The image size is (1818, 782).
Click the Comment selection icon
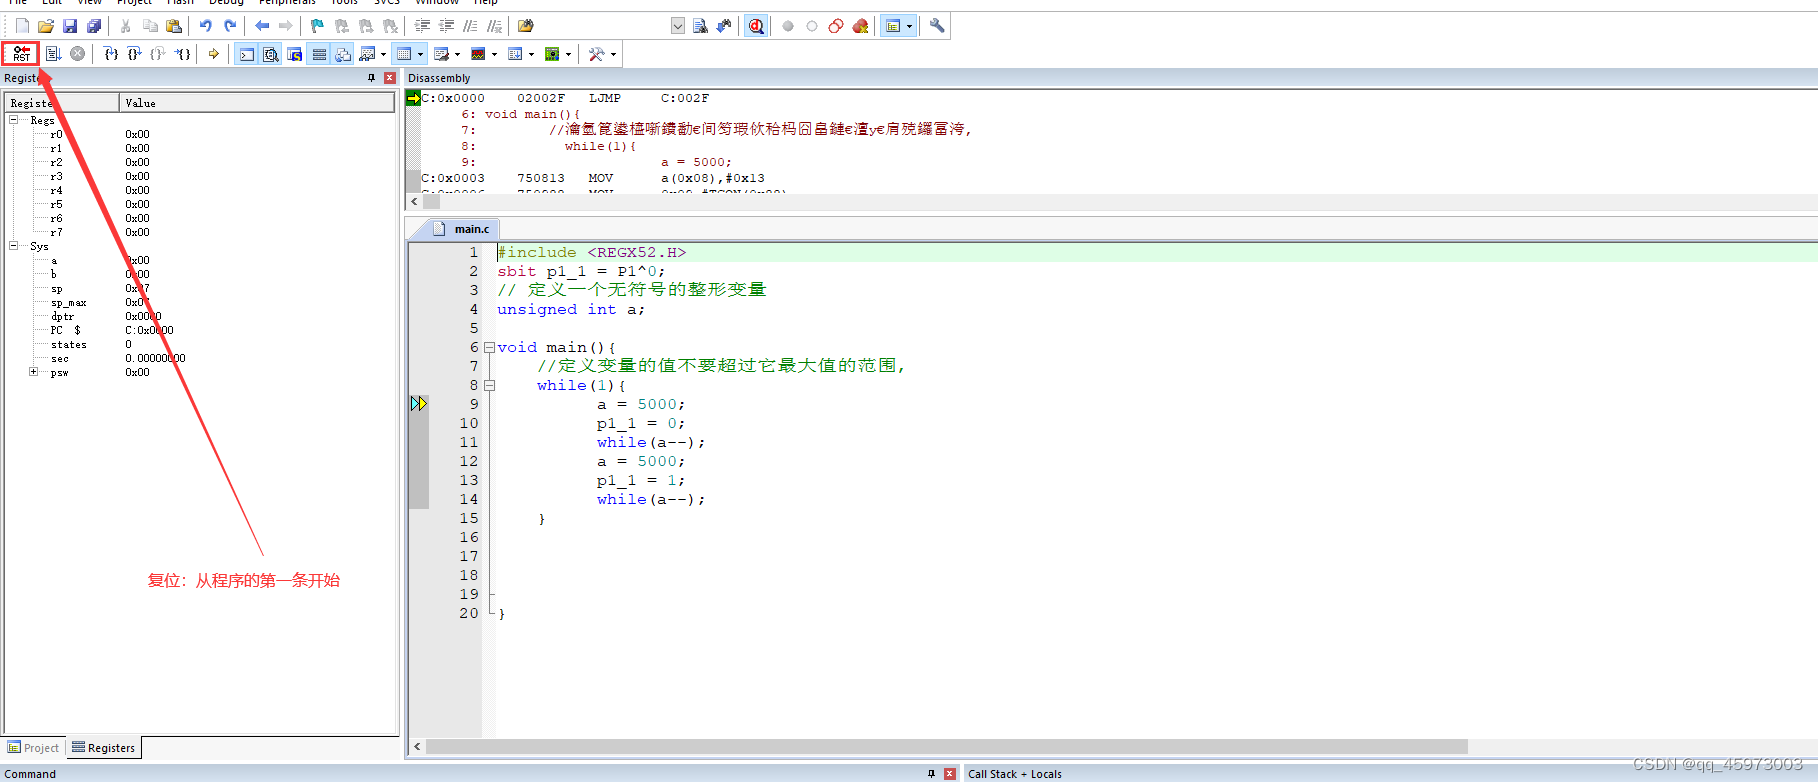[471, 26]
